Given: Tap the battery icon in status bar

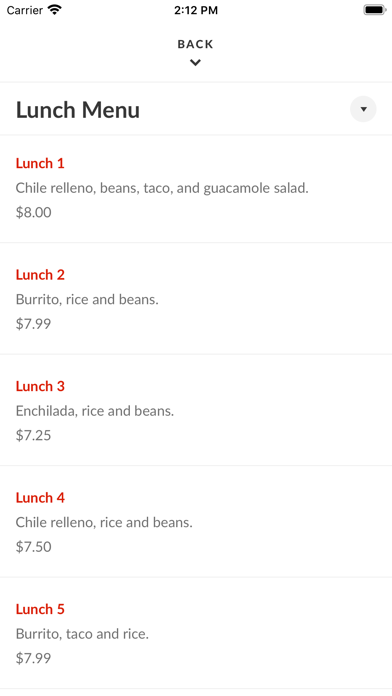Looking at the screenshot, I should [375, 10].
